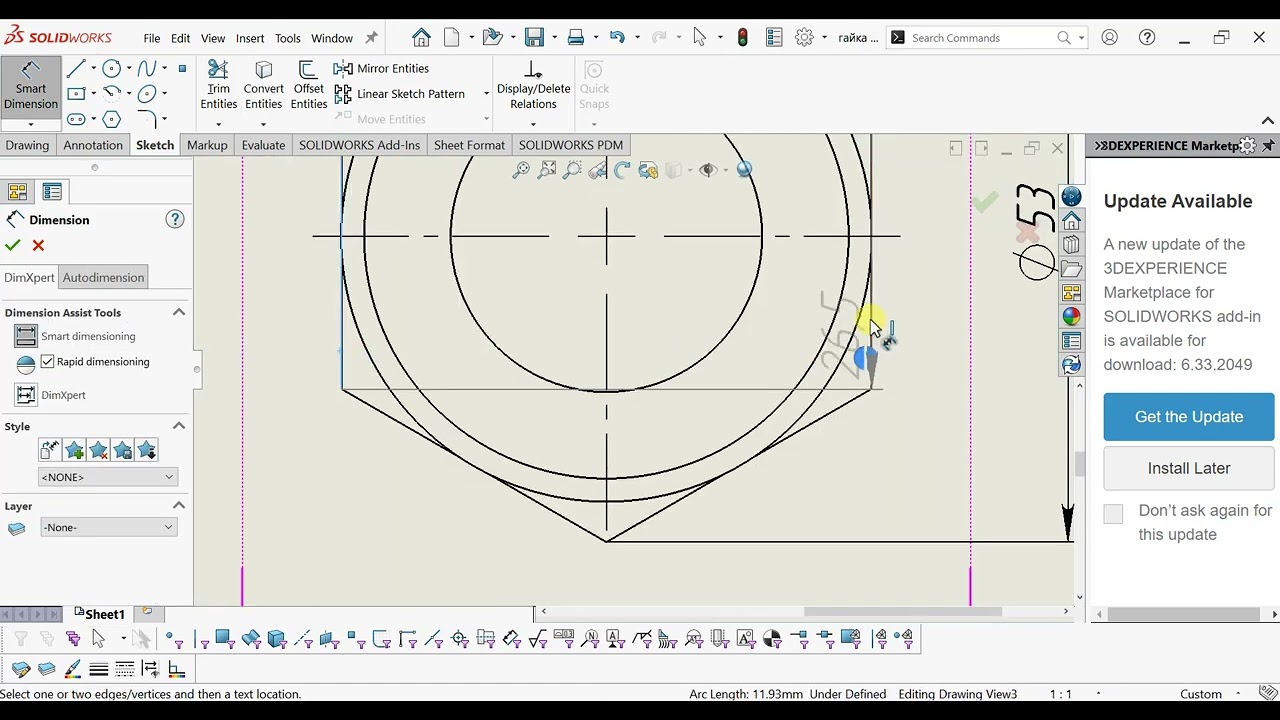
Task: Click the Install Later button
Action: click(x=1189, y=468)
